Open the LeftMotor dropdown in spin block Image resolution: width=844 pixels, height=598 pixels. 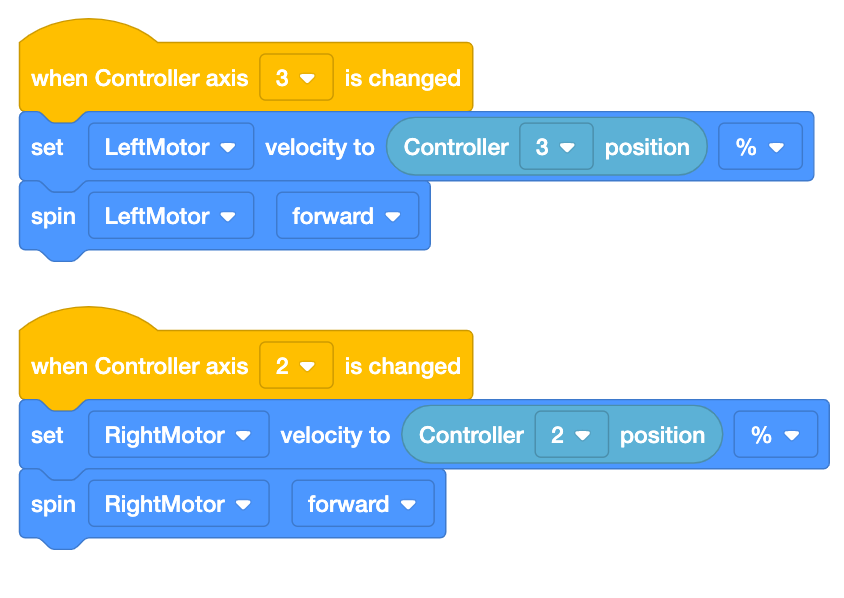coord(171,215)
